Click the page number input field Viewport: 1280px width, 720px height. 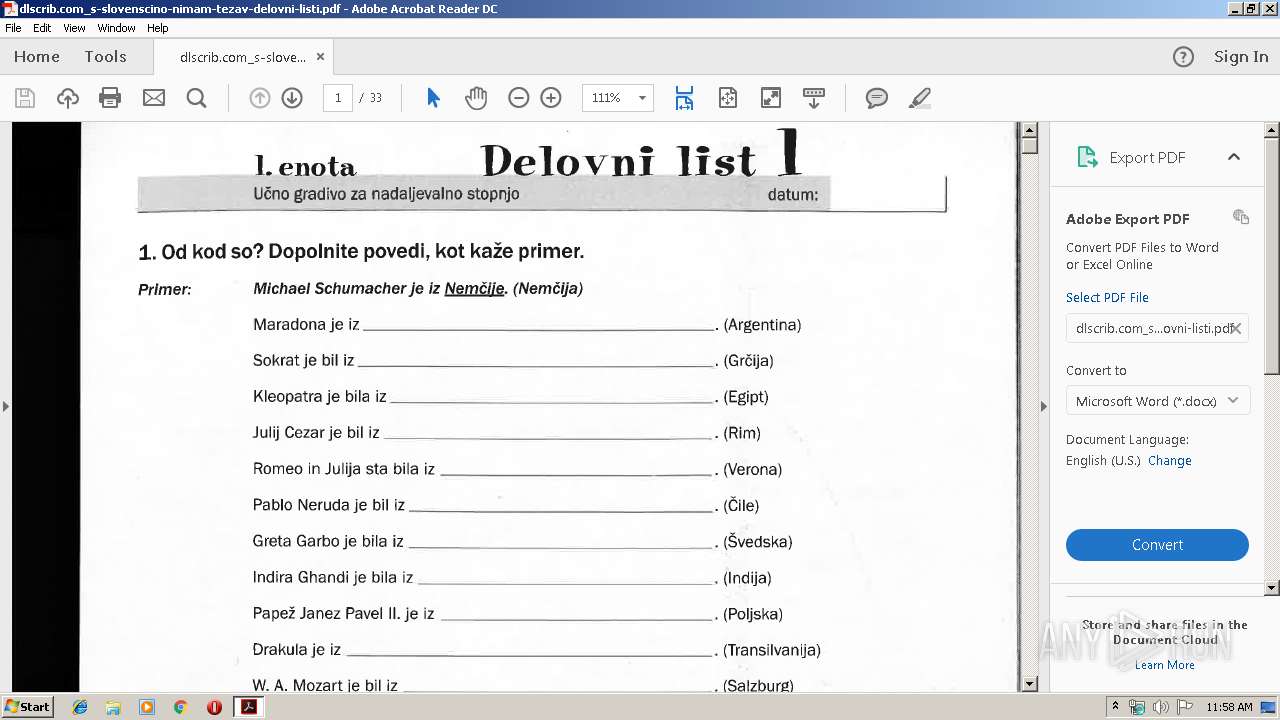pos(338,98)
